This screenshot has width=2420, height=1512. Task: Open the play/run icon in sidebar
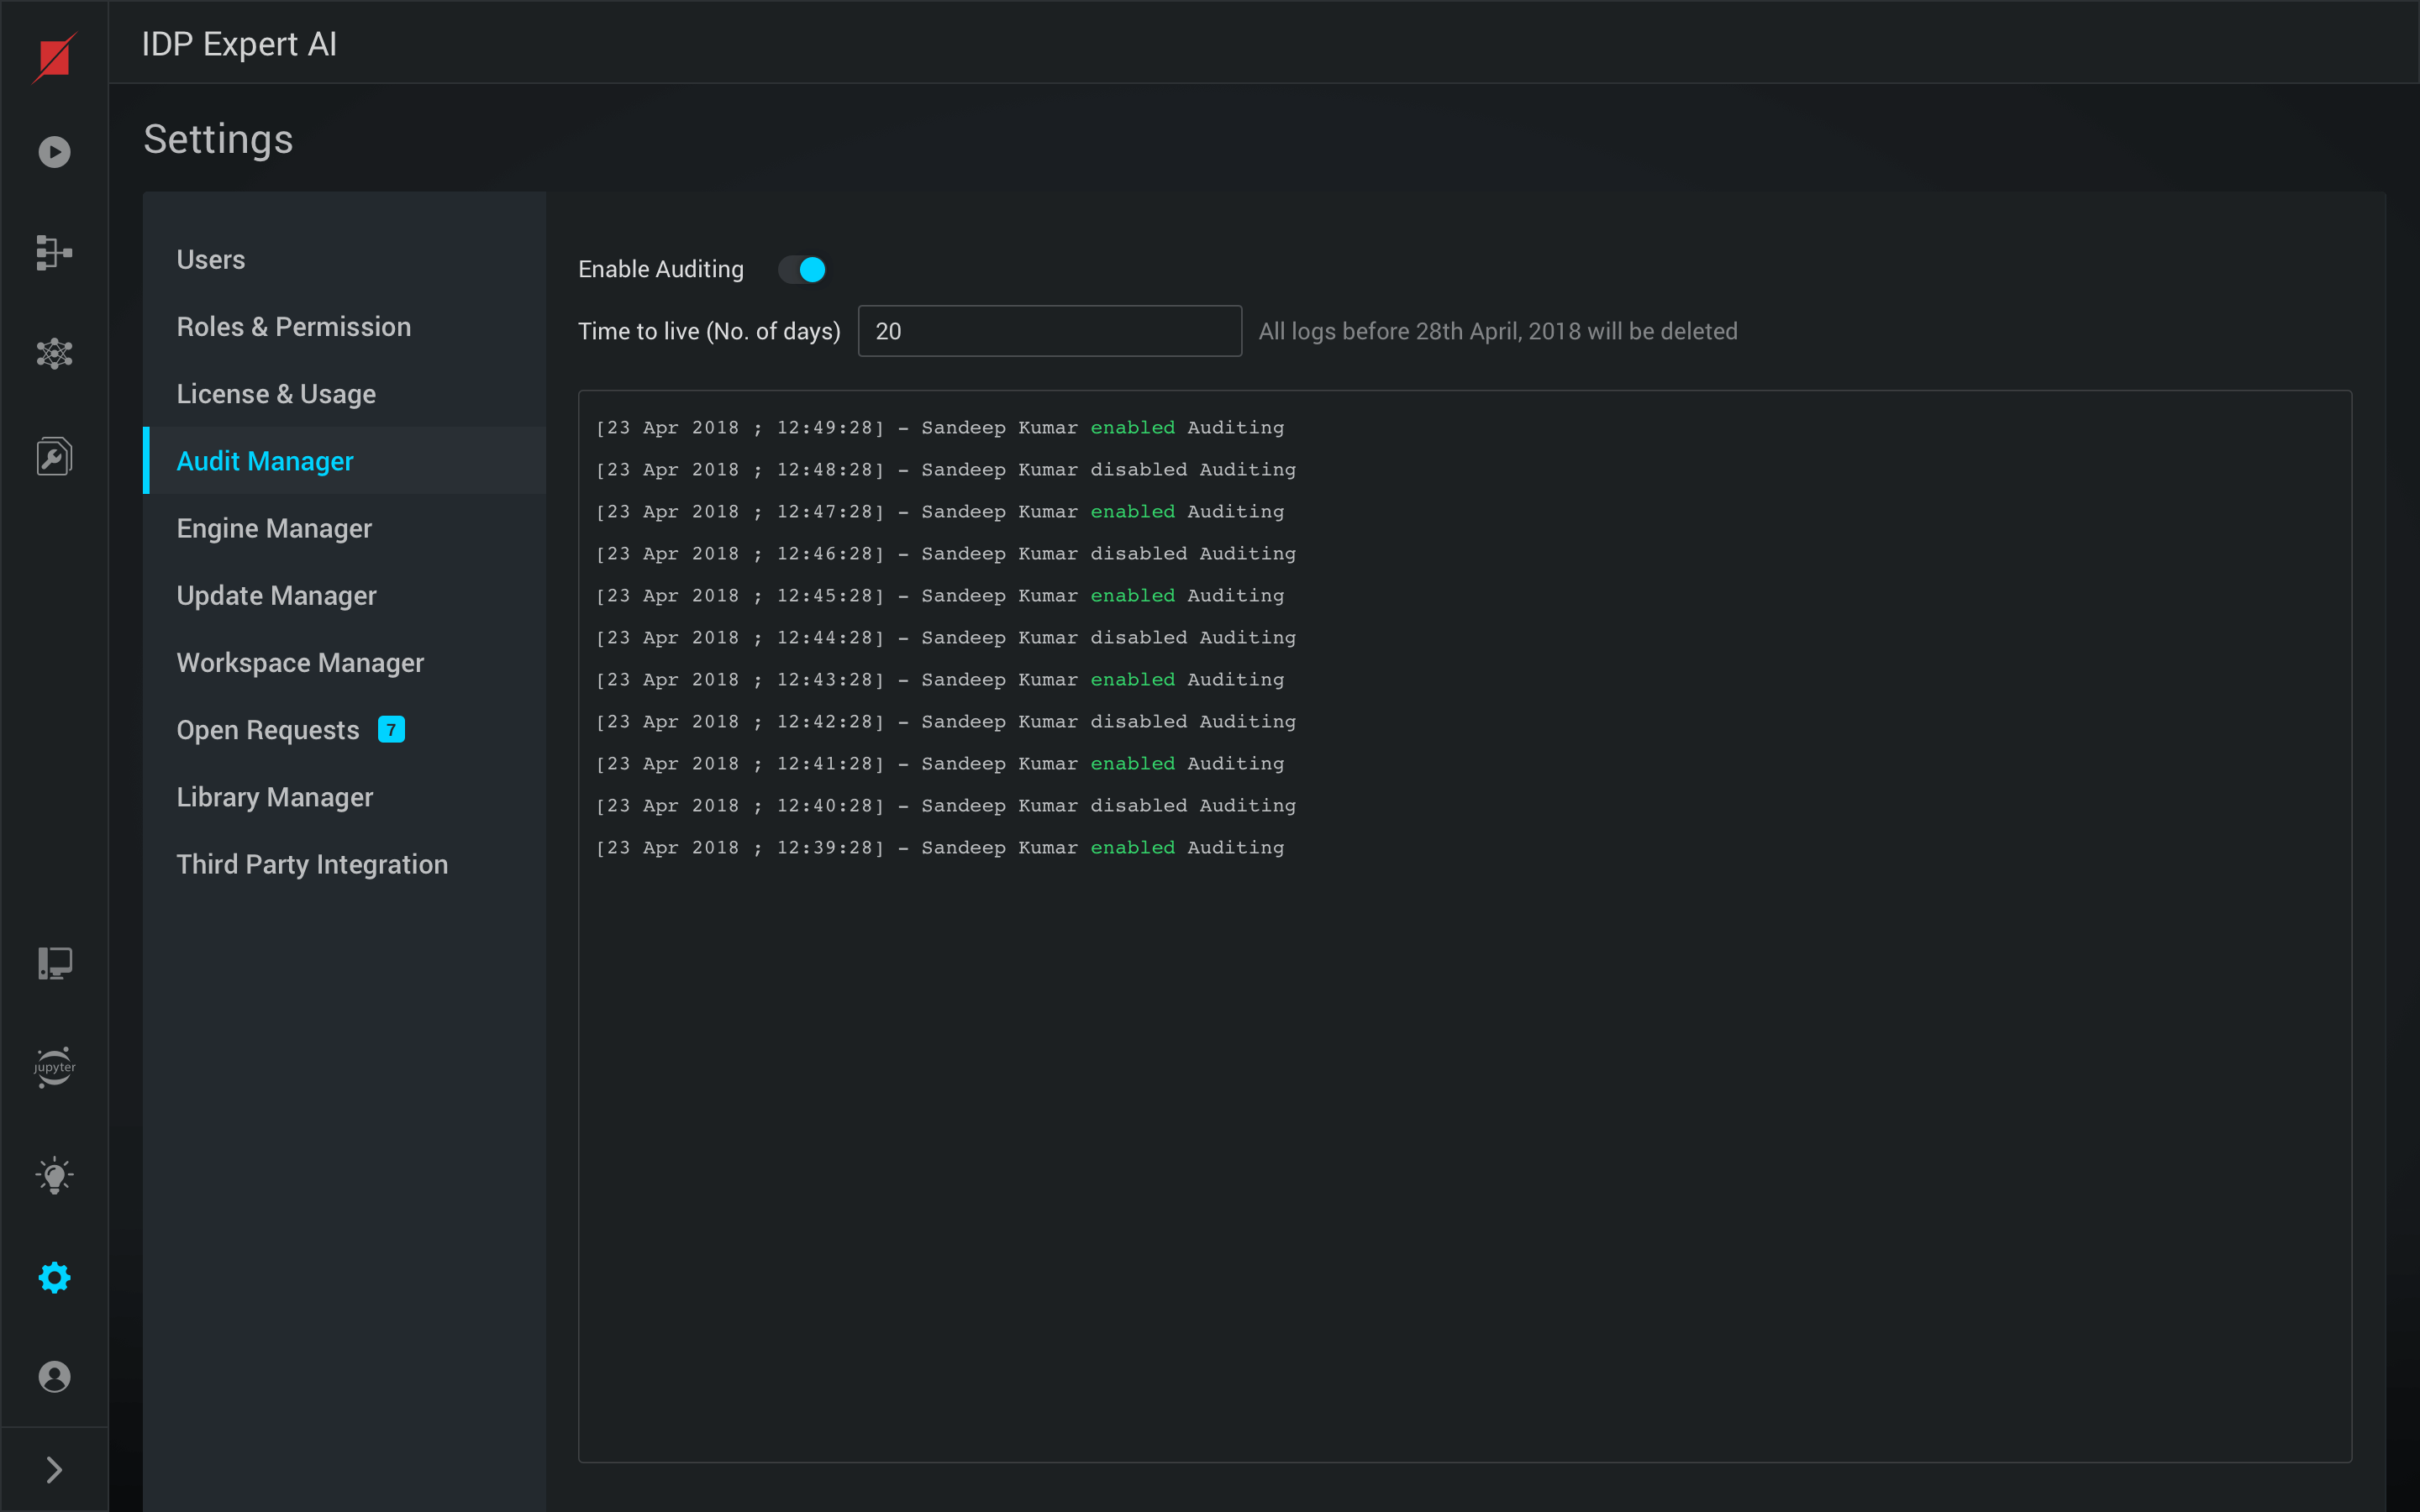[x=54, y=152]
